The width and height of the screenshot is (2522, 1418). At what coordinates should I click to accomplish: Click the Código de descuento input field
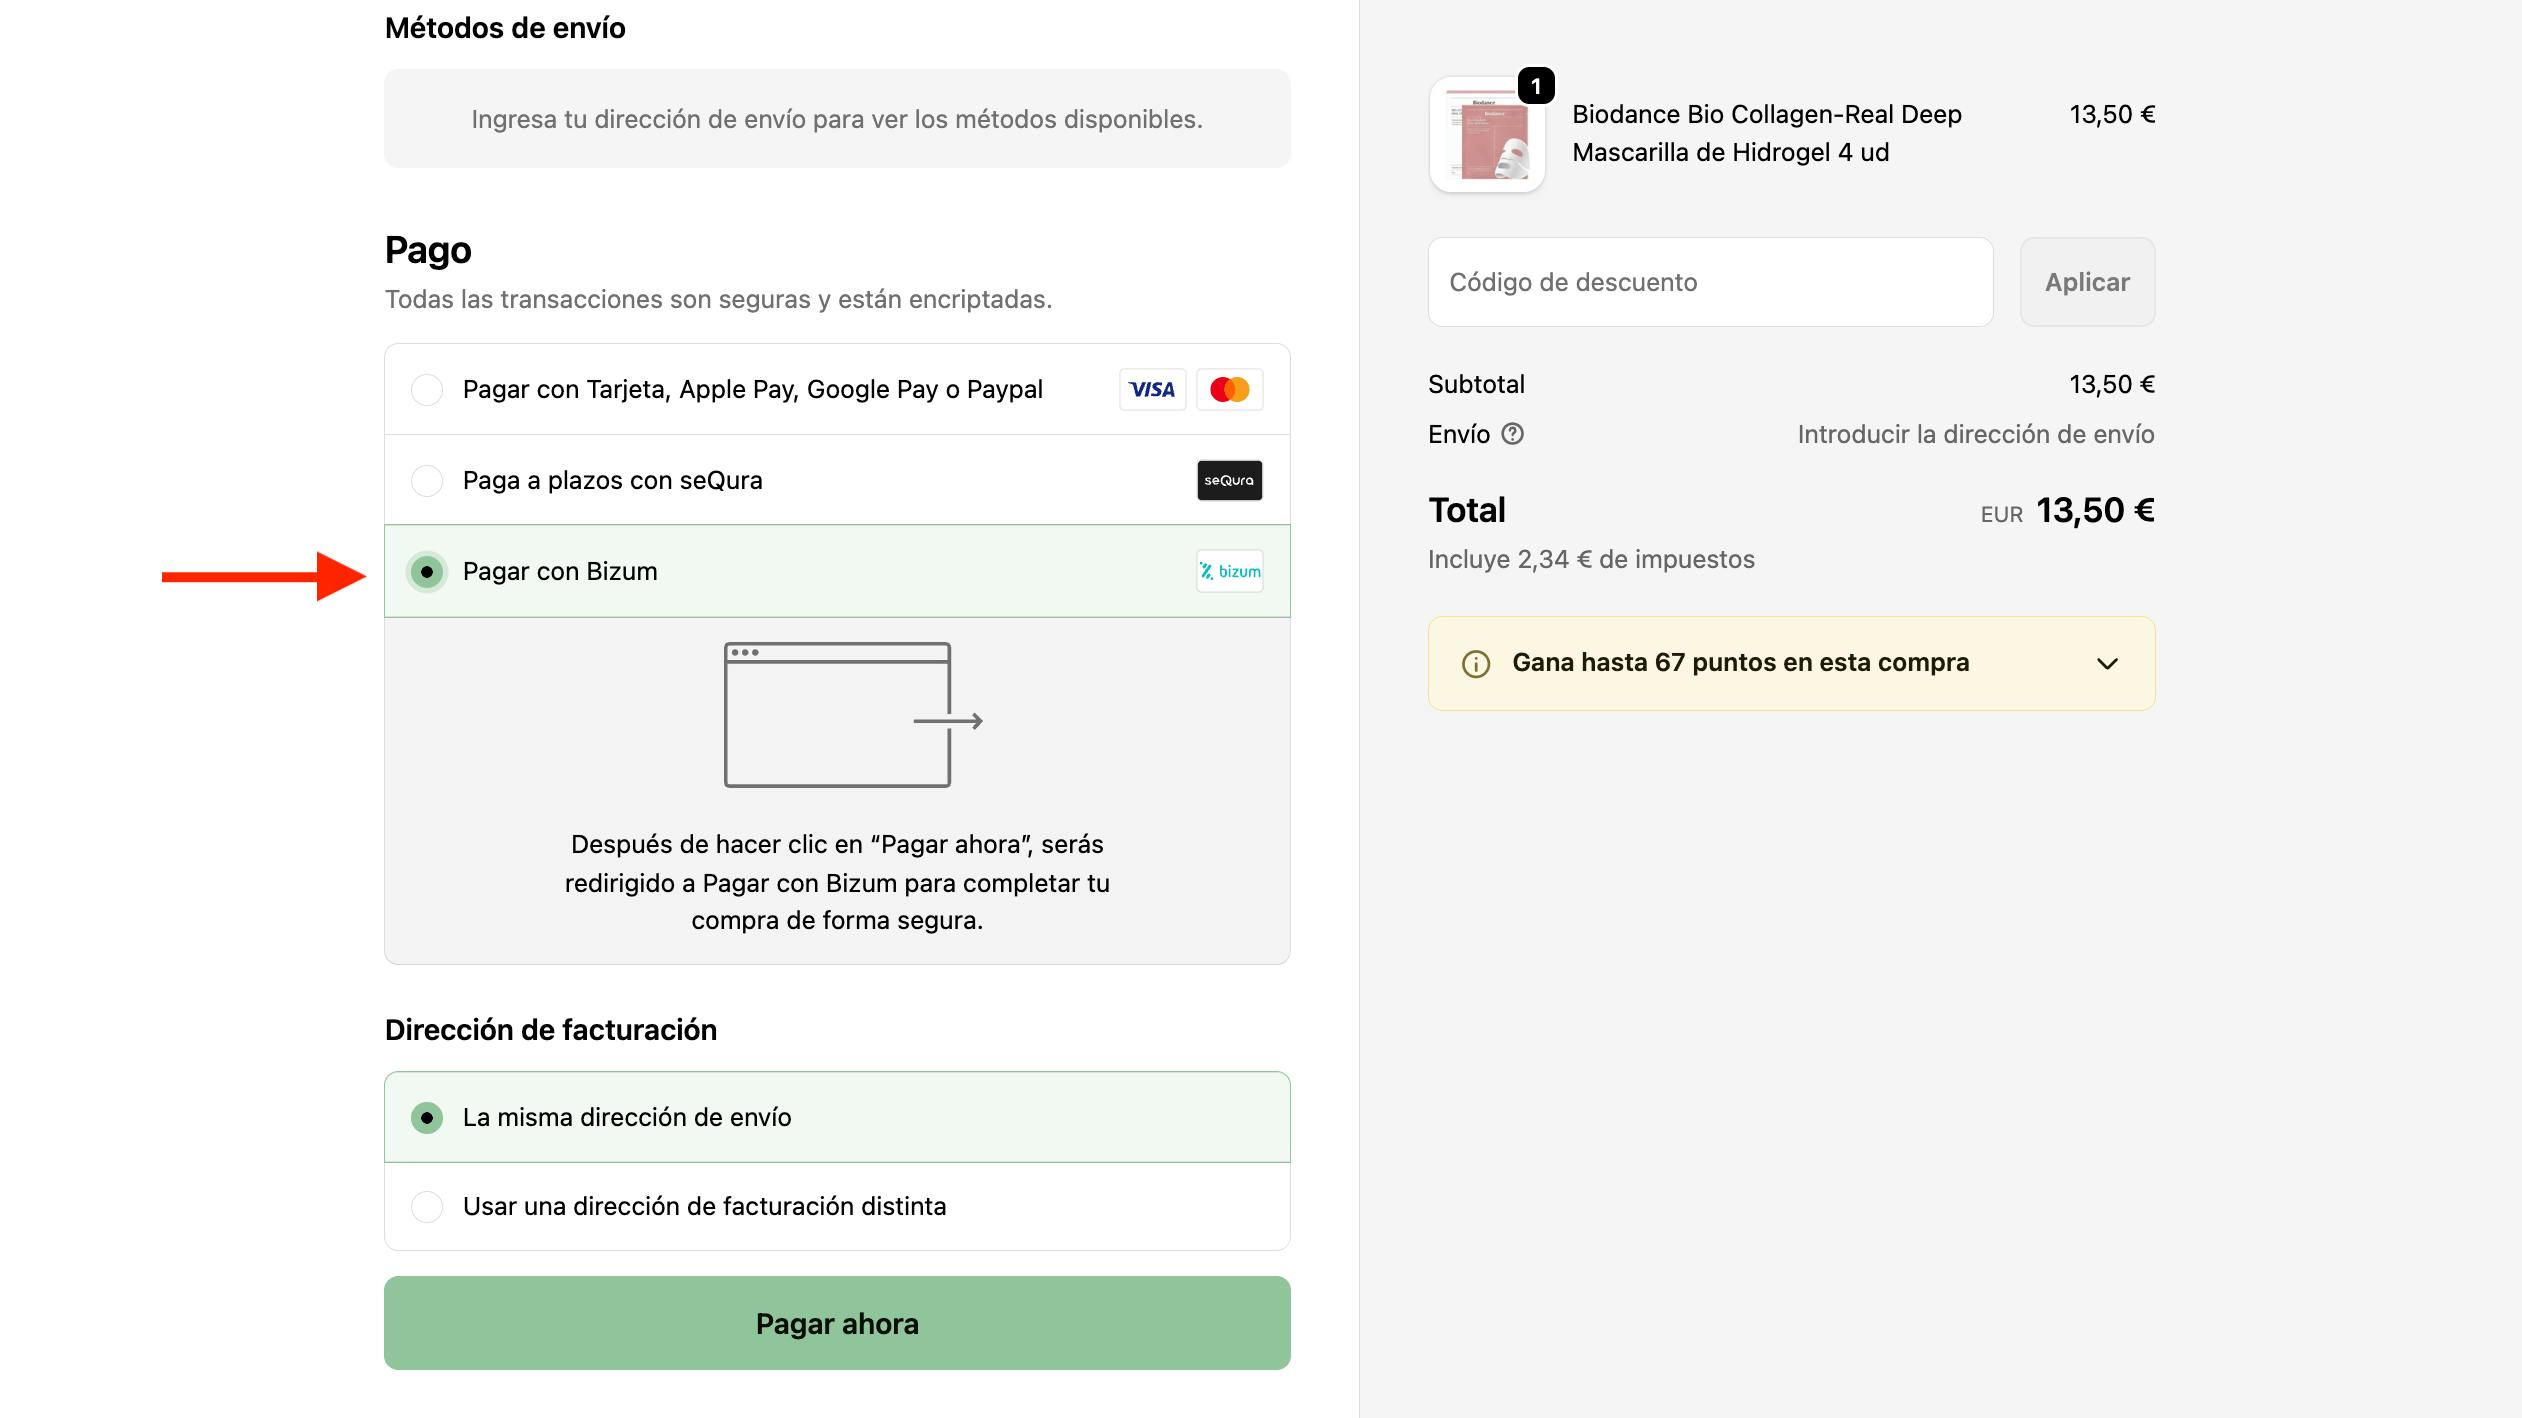(1710, 282)
